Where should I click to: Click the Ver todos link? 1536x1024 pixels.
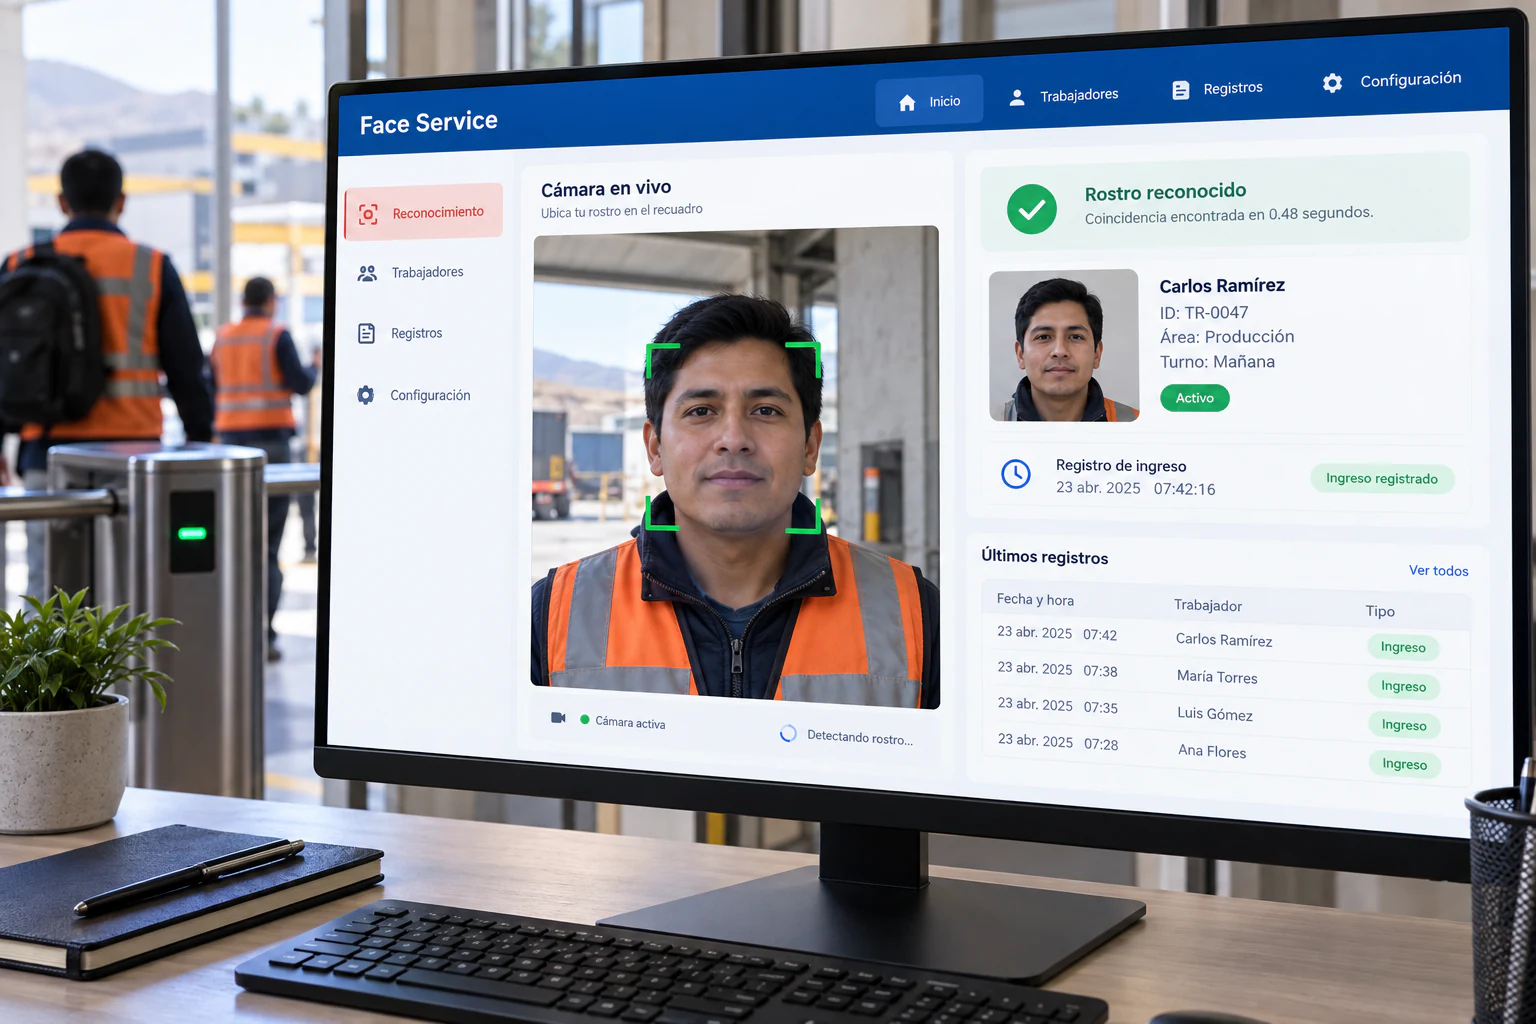pos(1438,570)
